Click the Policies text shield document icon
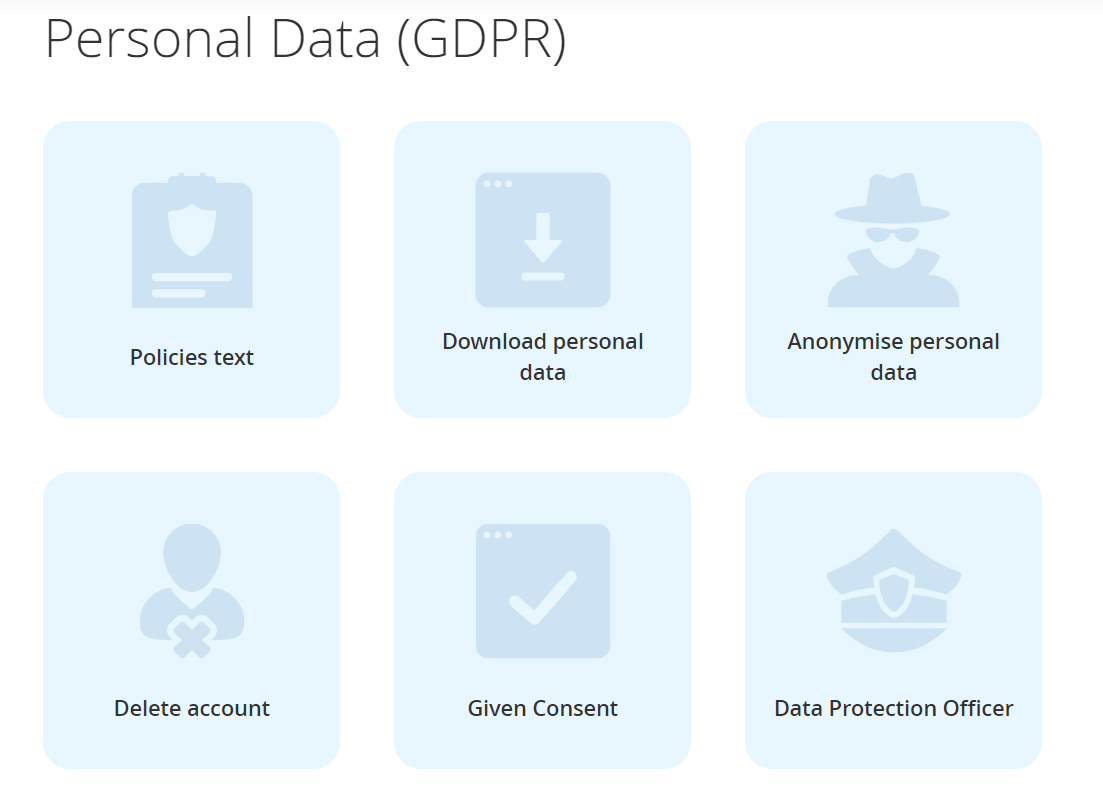Viewport: 1103px width, 801px height. (192, 242)
